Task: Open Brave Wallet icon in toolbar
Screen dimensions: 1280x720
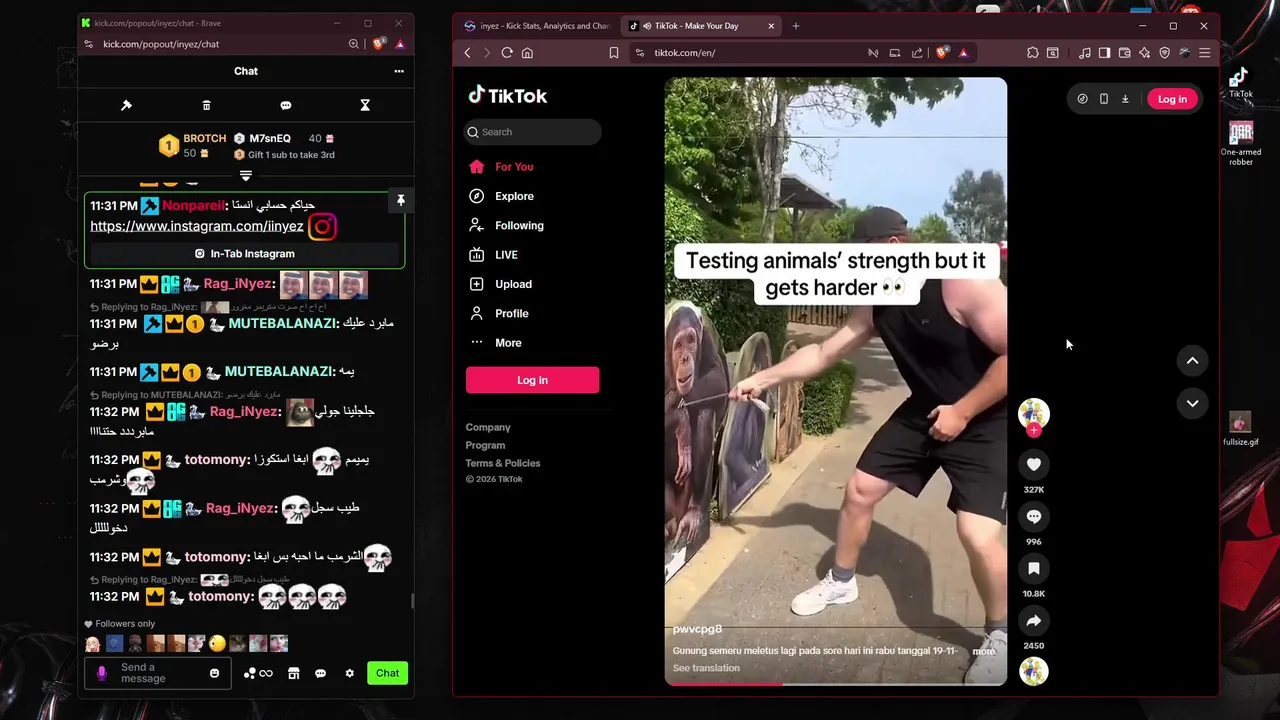Action: click(1124, 53)
